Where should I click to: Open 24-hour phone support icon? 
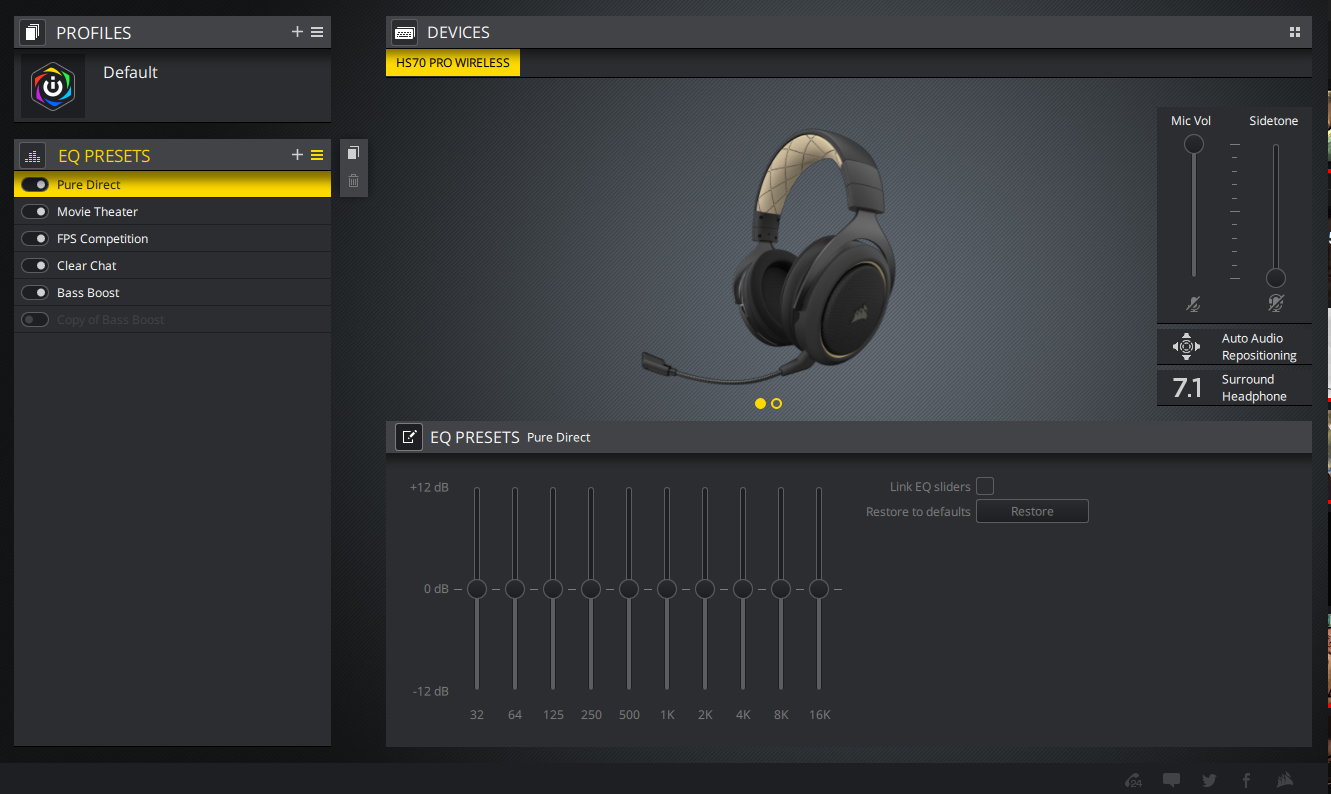pos(1134,780)
